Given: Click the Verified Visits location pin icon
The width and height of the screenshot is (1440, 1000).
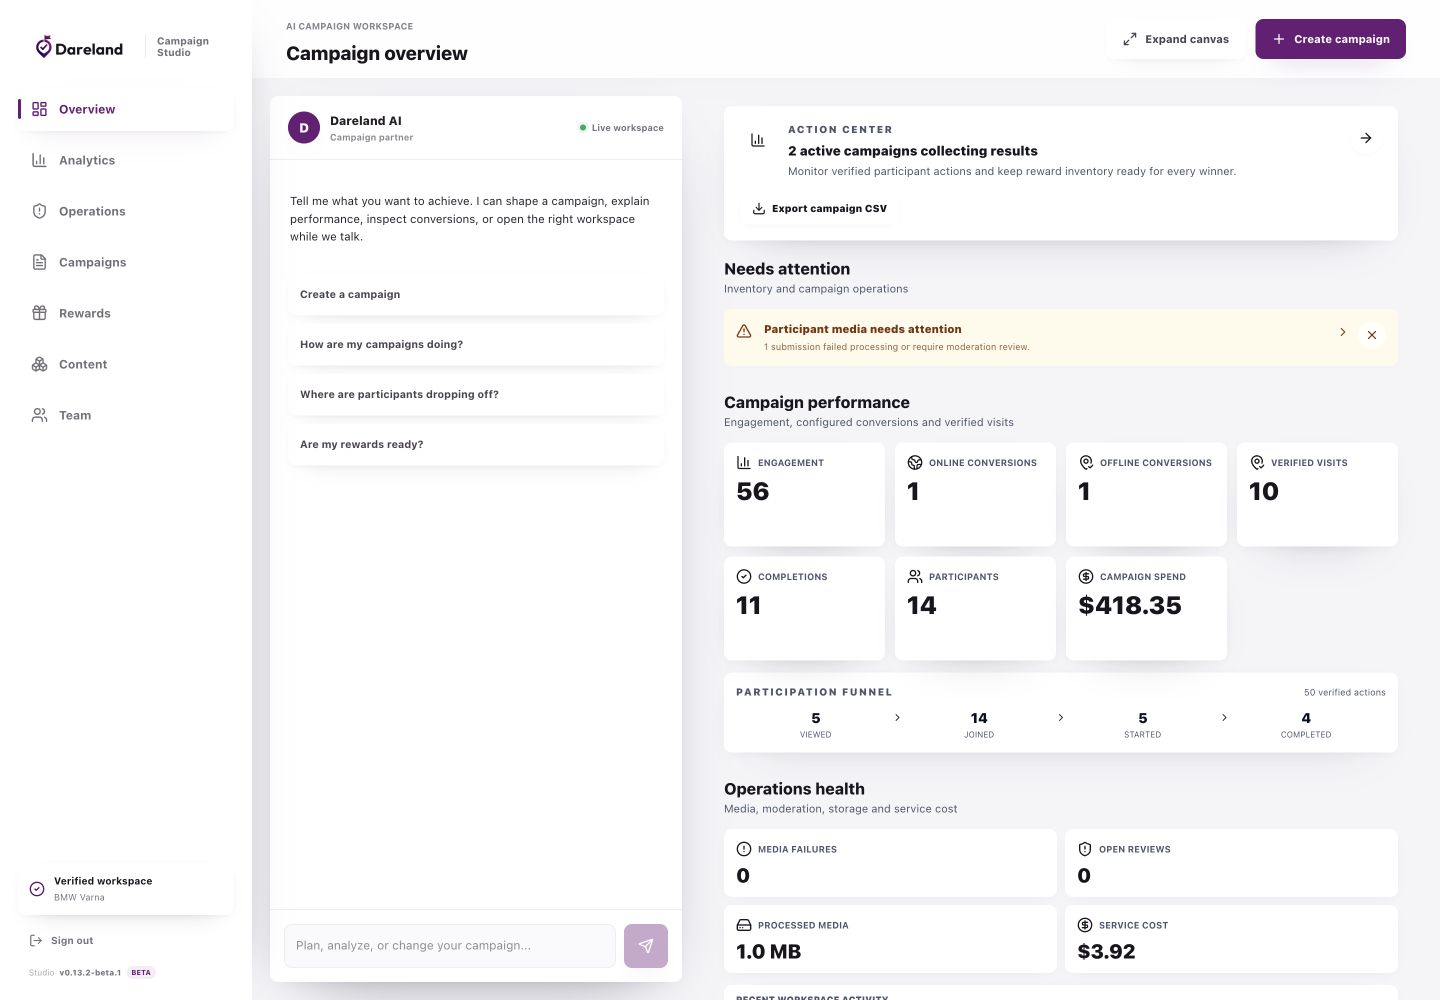Looking at the screenshot, I should (x=1257, y=462).
